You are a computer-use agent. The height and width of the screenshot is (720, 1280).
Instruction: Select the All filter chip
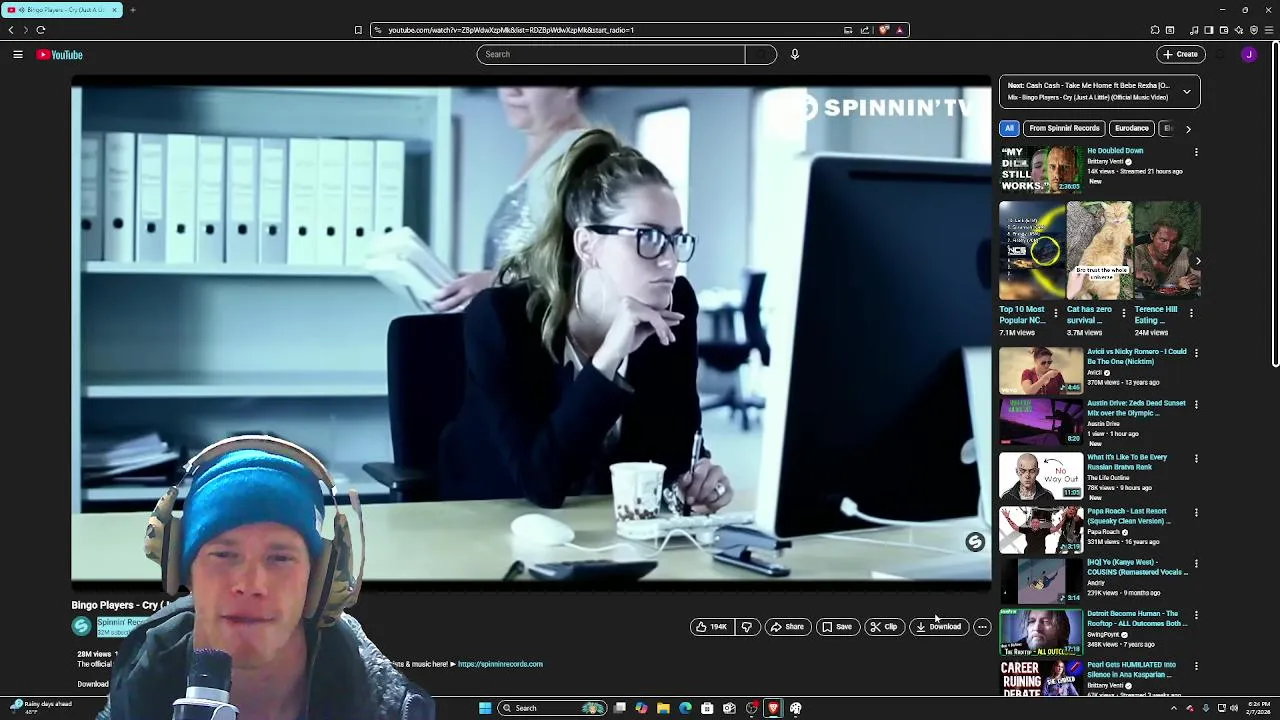point(1009,128)
